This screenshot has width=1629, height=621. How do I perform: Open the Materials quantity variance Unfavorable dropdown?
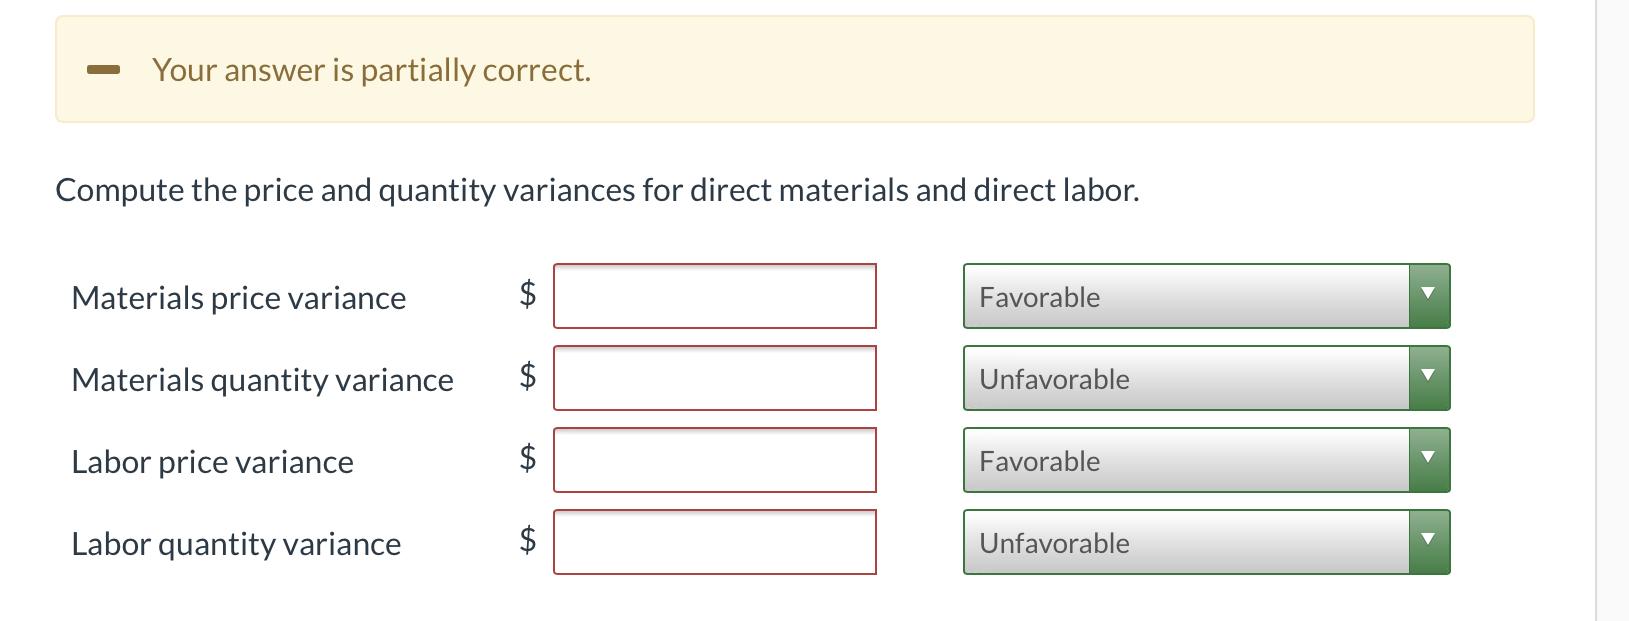pos(1186,378)
